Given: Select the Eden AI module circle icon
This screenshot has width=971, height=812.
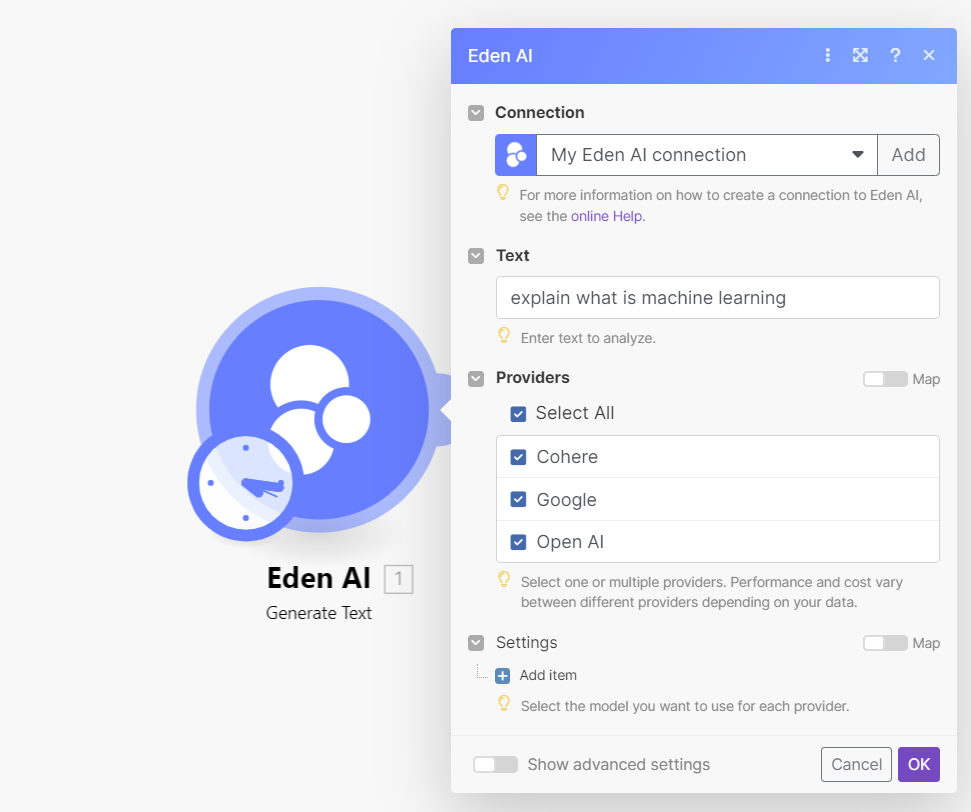Looking at the screenshot, I should [318, 410].
